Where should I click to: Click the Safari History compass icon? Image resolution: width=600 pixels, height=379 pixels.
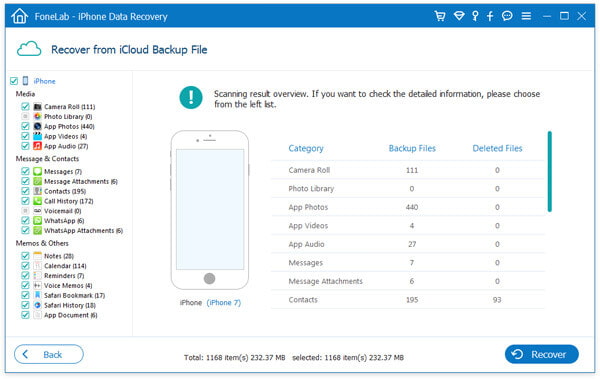37,305
